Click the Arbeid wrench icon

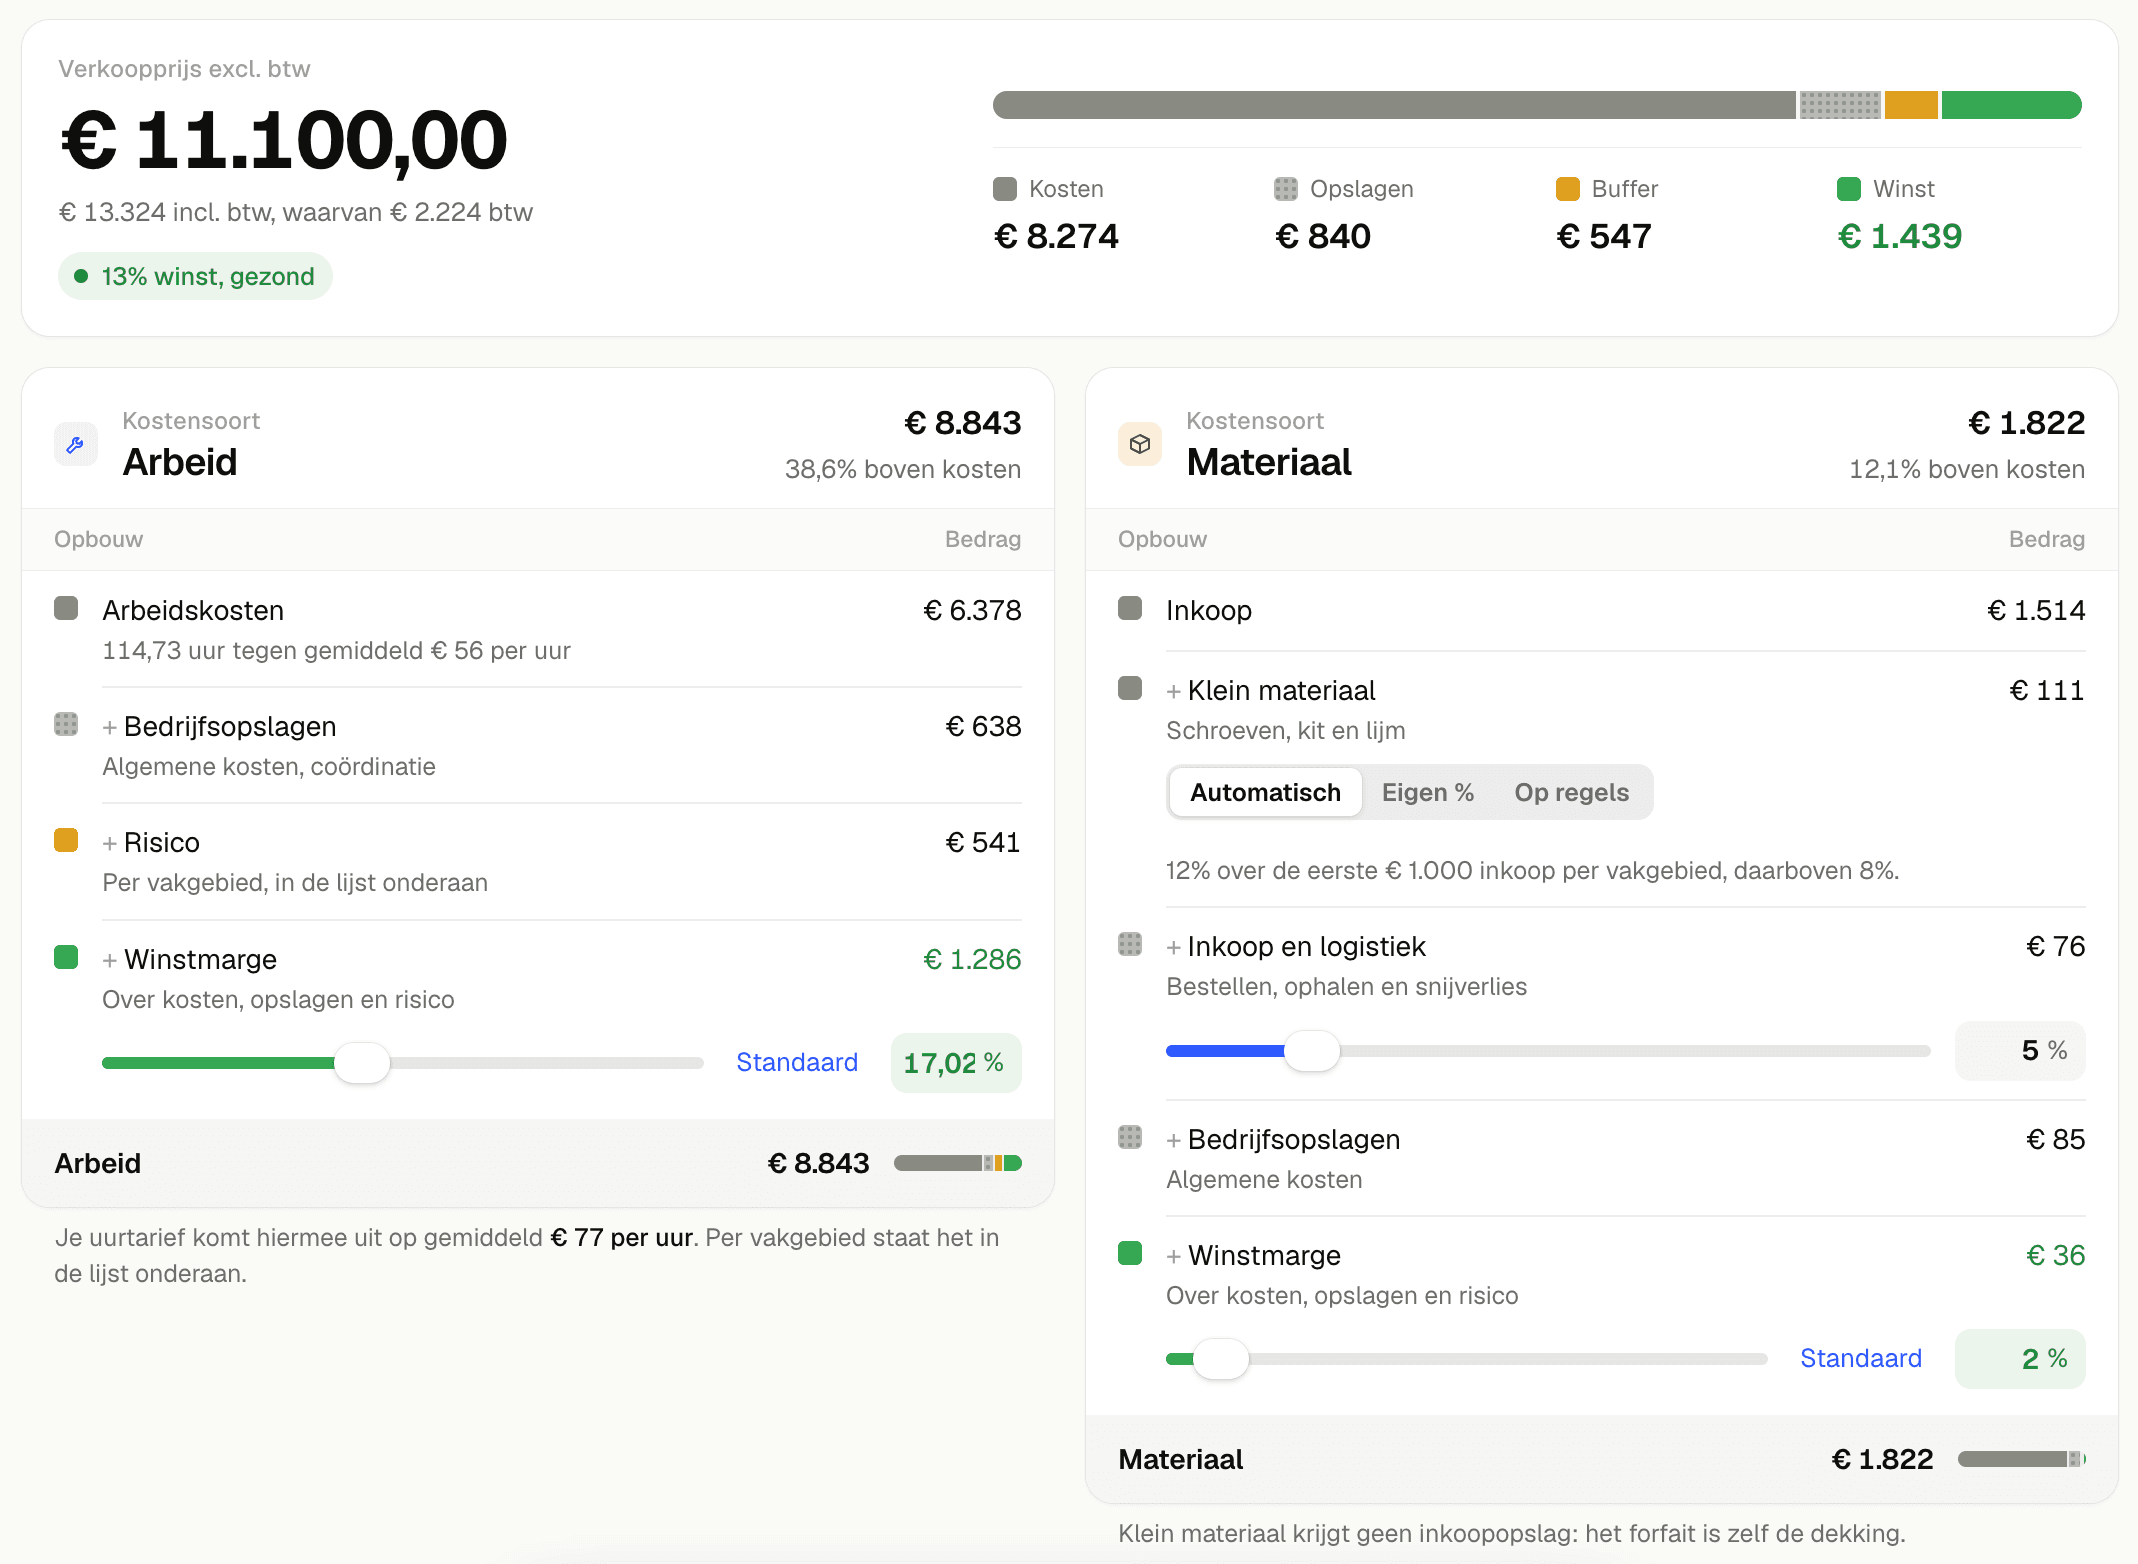tap(75, 445)
